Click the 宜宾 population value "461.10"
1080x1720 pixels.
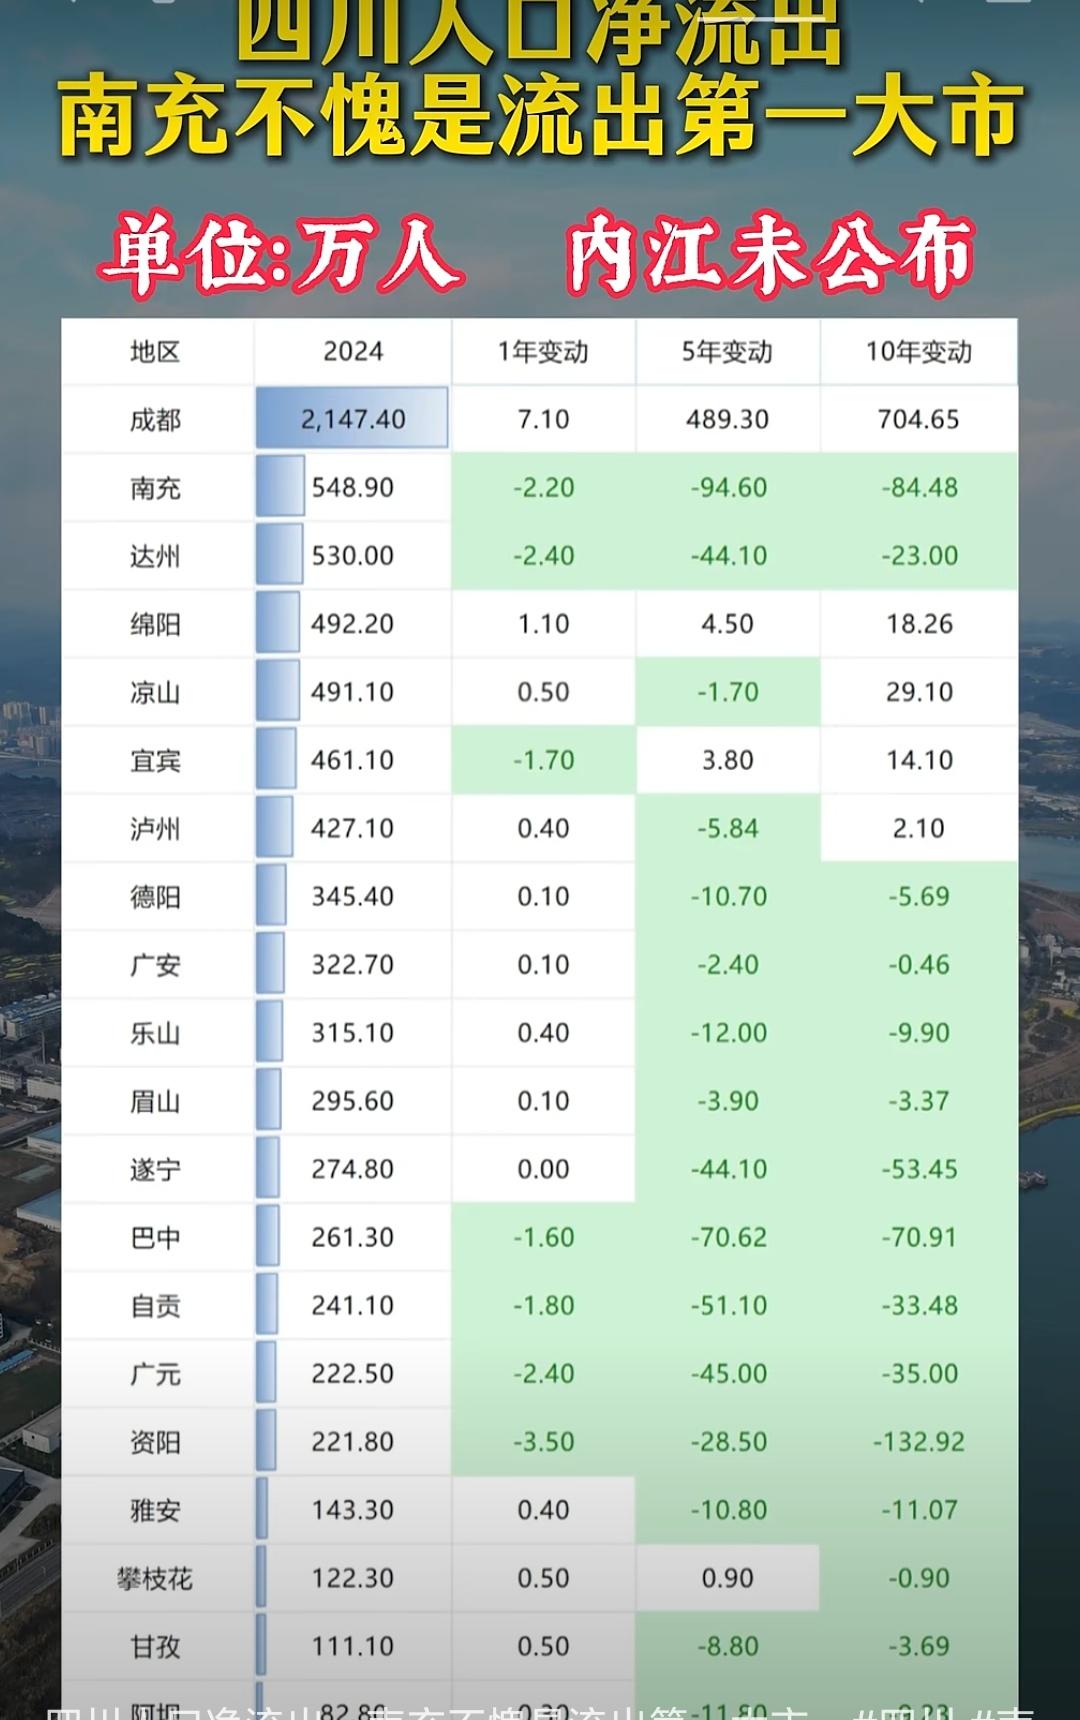click(x=353, y=759)
